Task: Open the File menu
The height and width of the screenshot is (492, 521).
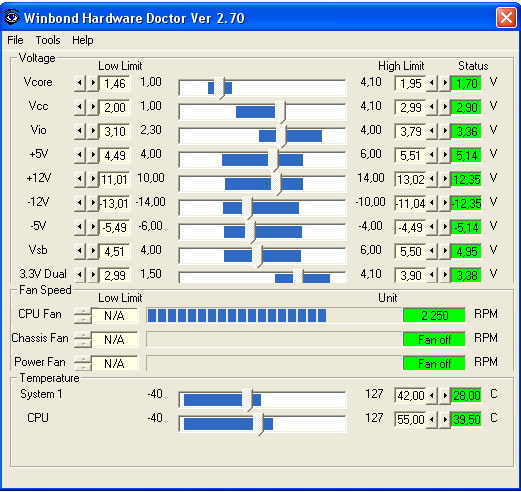Action: click(15, 40)
